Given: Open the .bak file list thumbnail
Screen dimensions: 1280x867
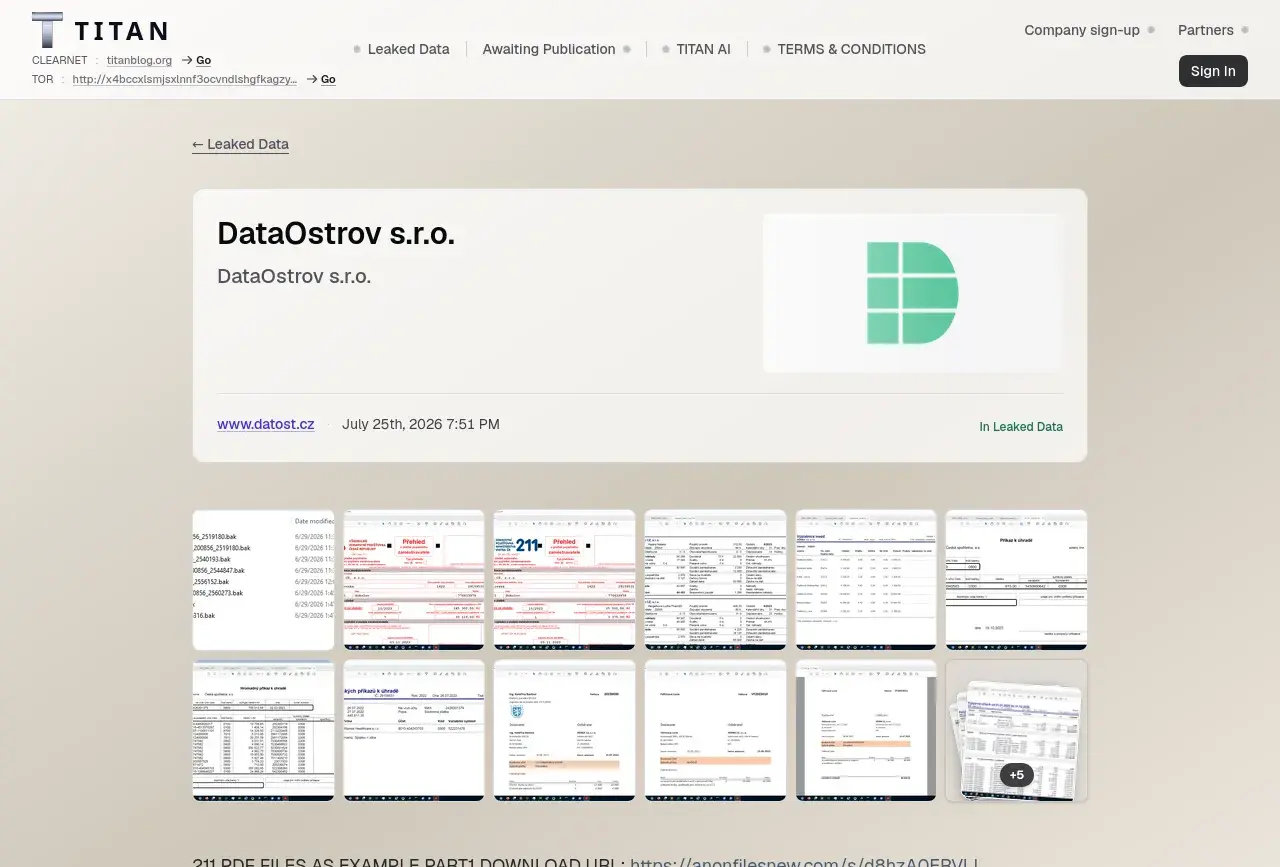Looking at the screenshot, I should coord(263,580).
